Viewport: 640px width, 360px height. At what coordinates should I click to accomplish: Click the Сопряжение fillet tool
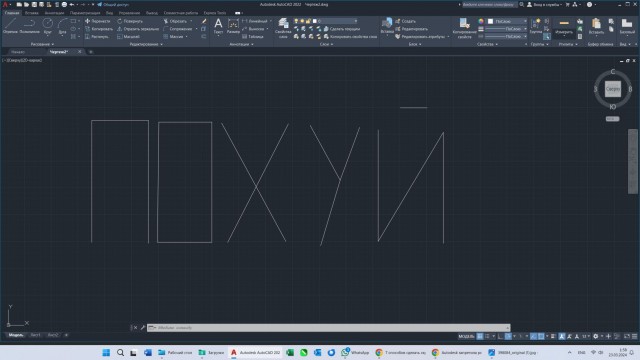(178, 29)
